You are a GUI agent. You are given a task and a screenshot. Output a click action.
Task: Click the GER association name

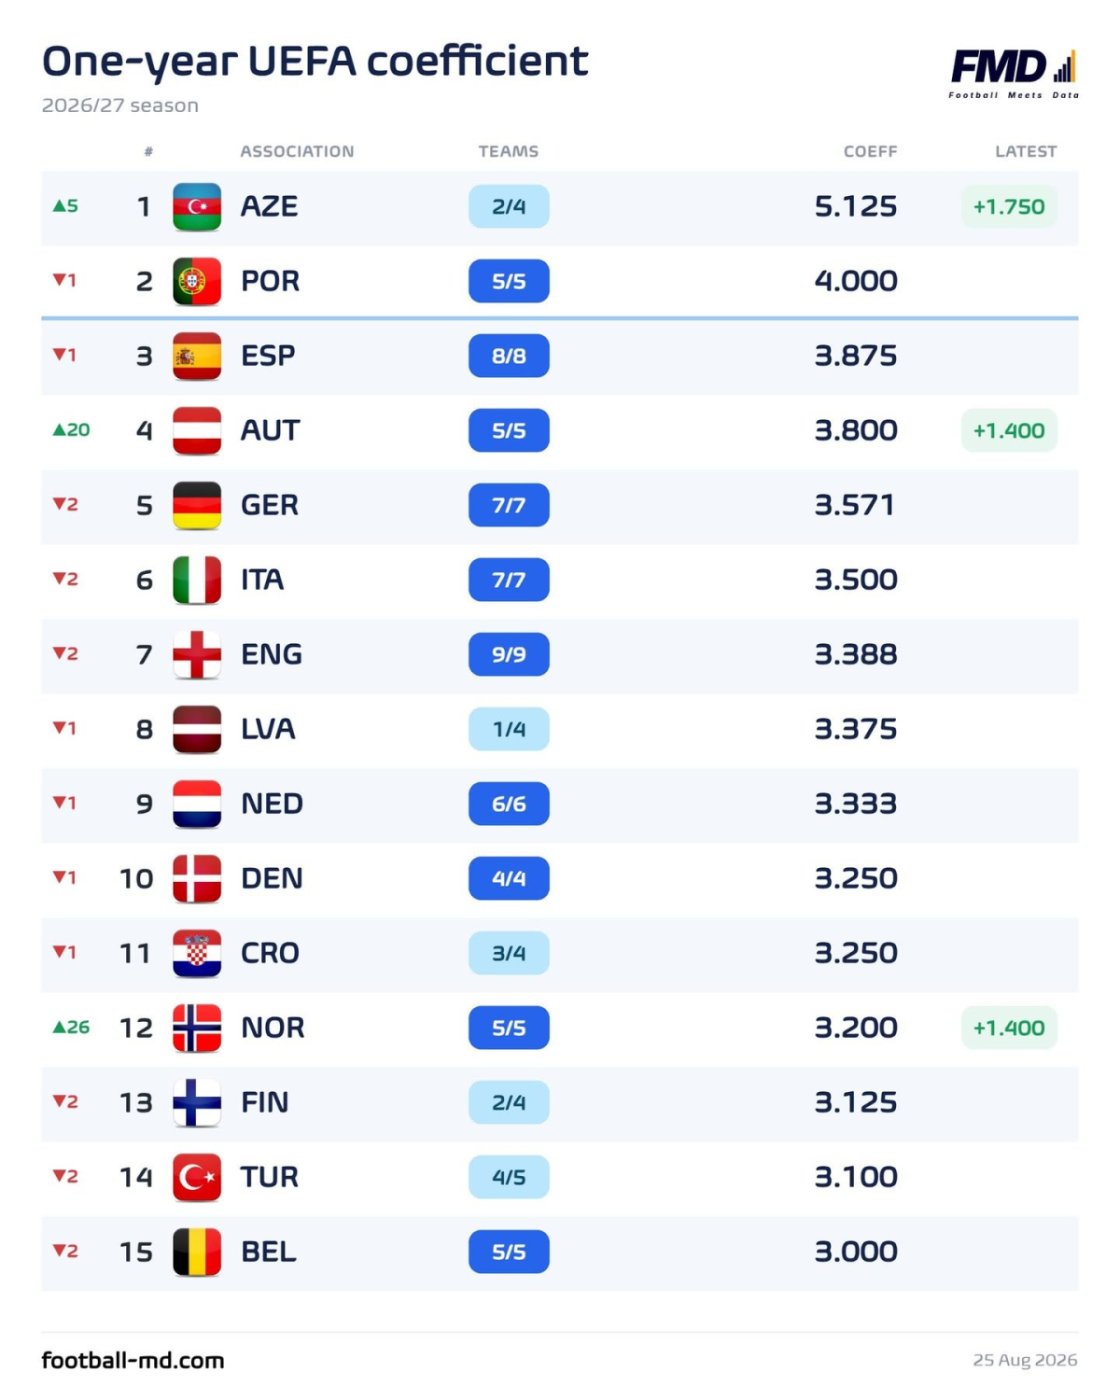click(x=270, y=505)
